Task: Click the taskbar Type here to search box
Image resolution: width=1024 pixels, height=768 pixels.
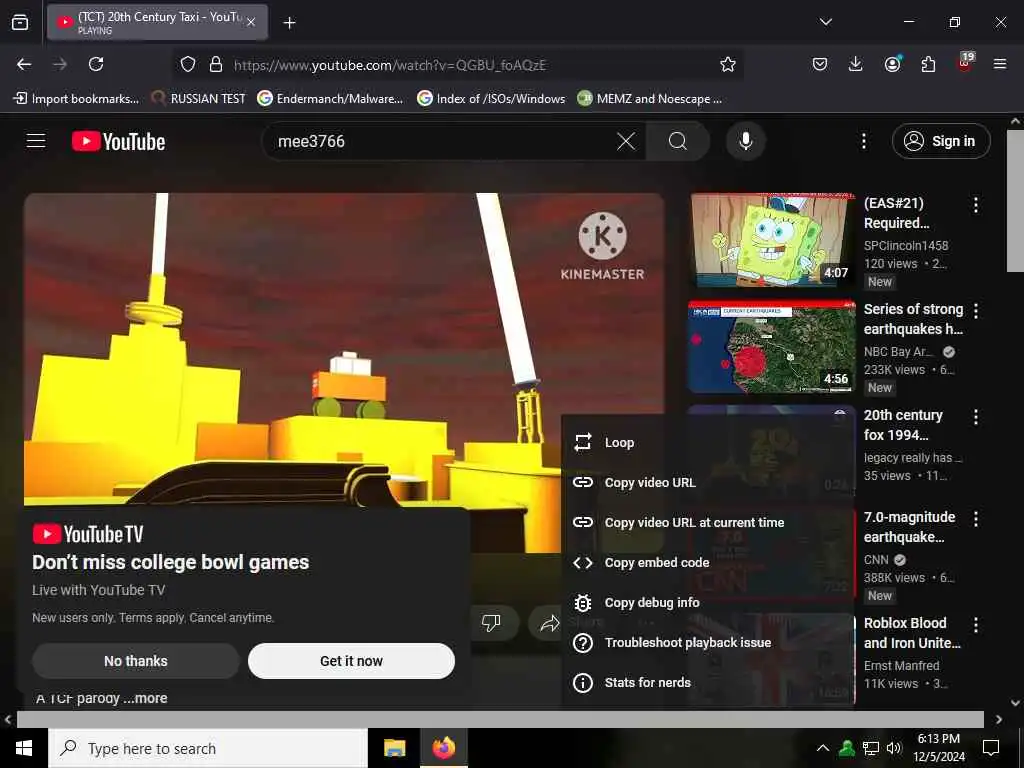Action: (208, 748)
